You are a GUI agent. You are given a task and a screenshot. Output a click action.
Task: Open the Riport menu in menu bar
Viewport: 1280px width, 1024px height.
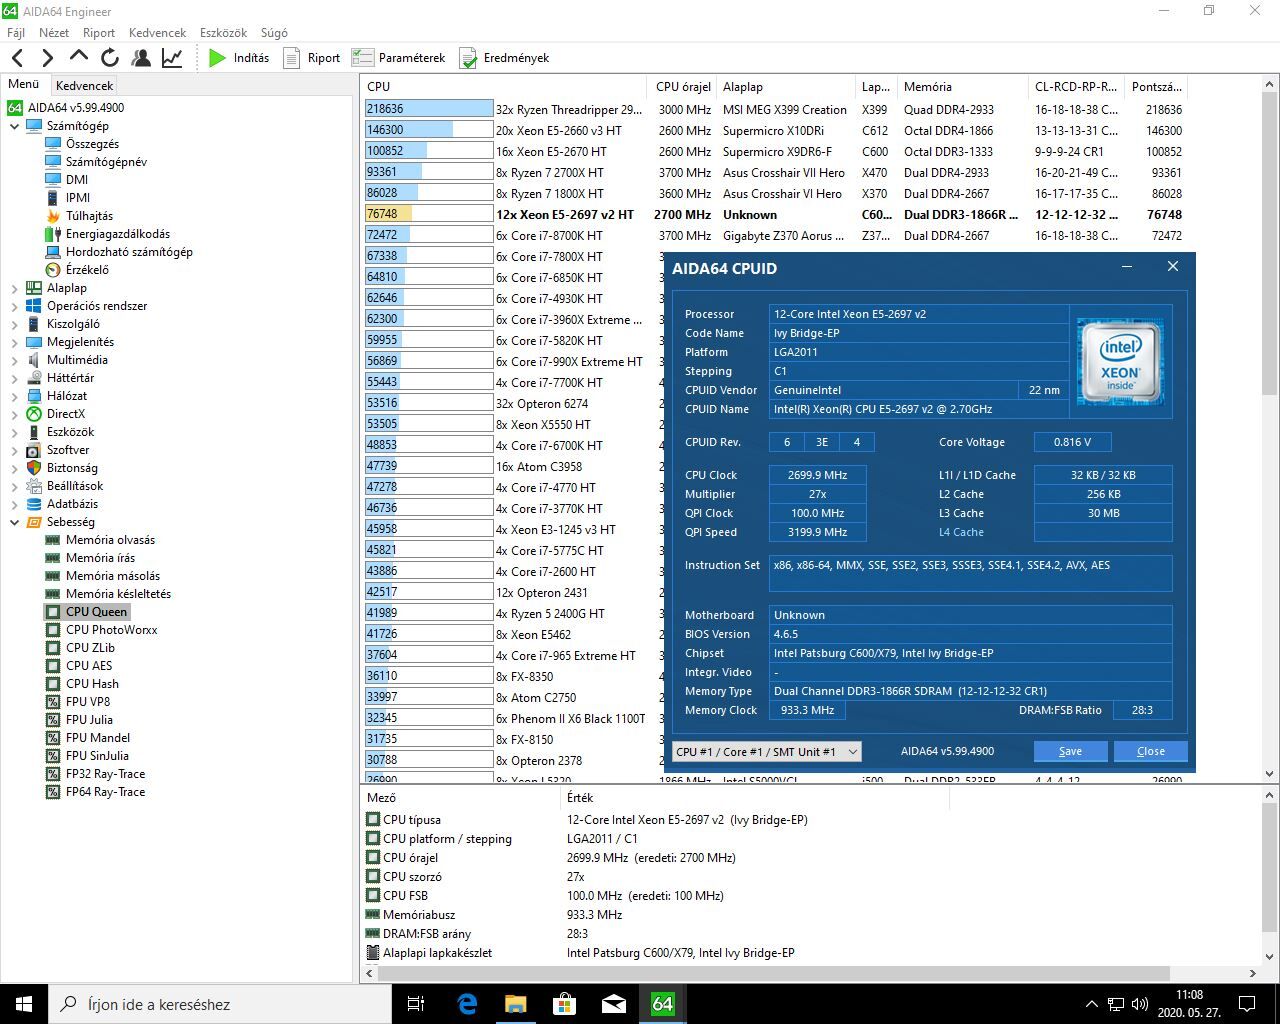[99, 33]
